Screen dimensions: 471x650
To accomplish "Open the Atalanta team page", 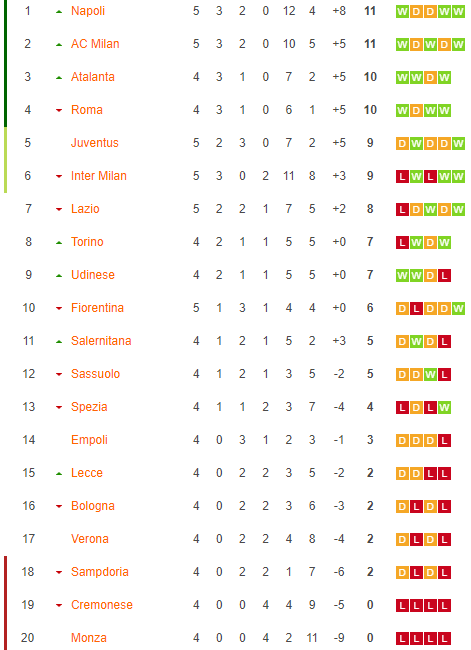I will point(92,77).
